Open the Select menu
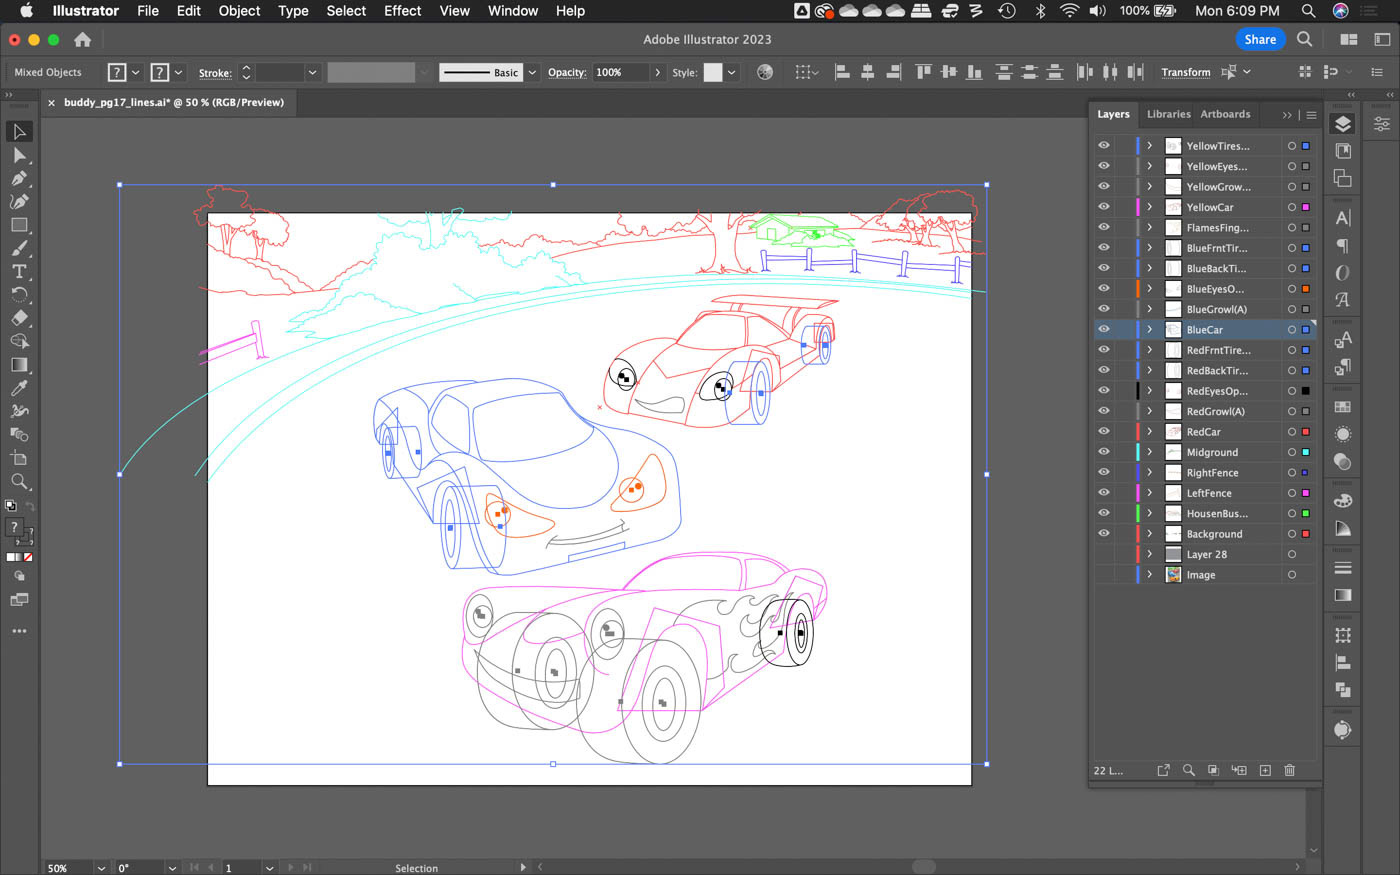The width and height of the screenshot is (1400, 875). 346,11
